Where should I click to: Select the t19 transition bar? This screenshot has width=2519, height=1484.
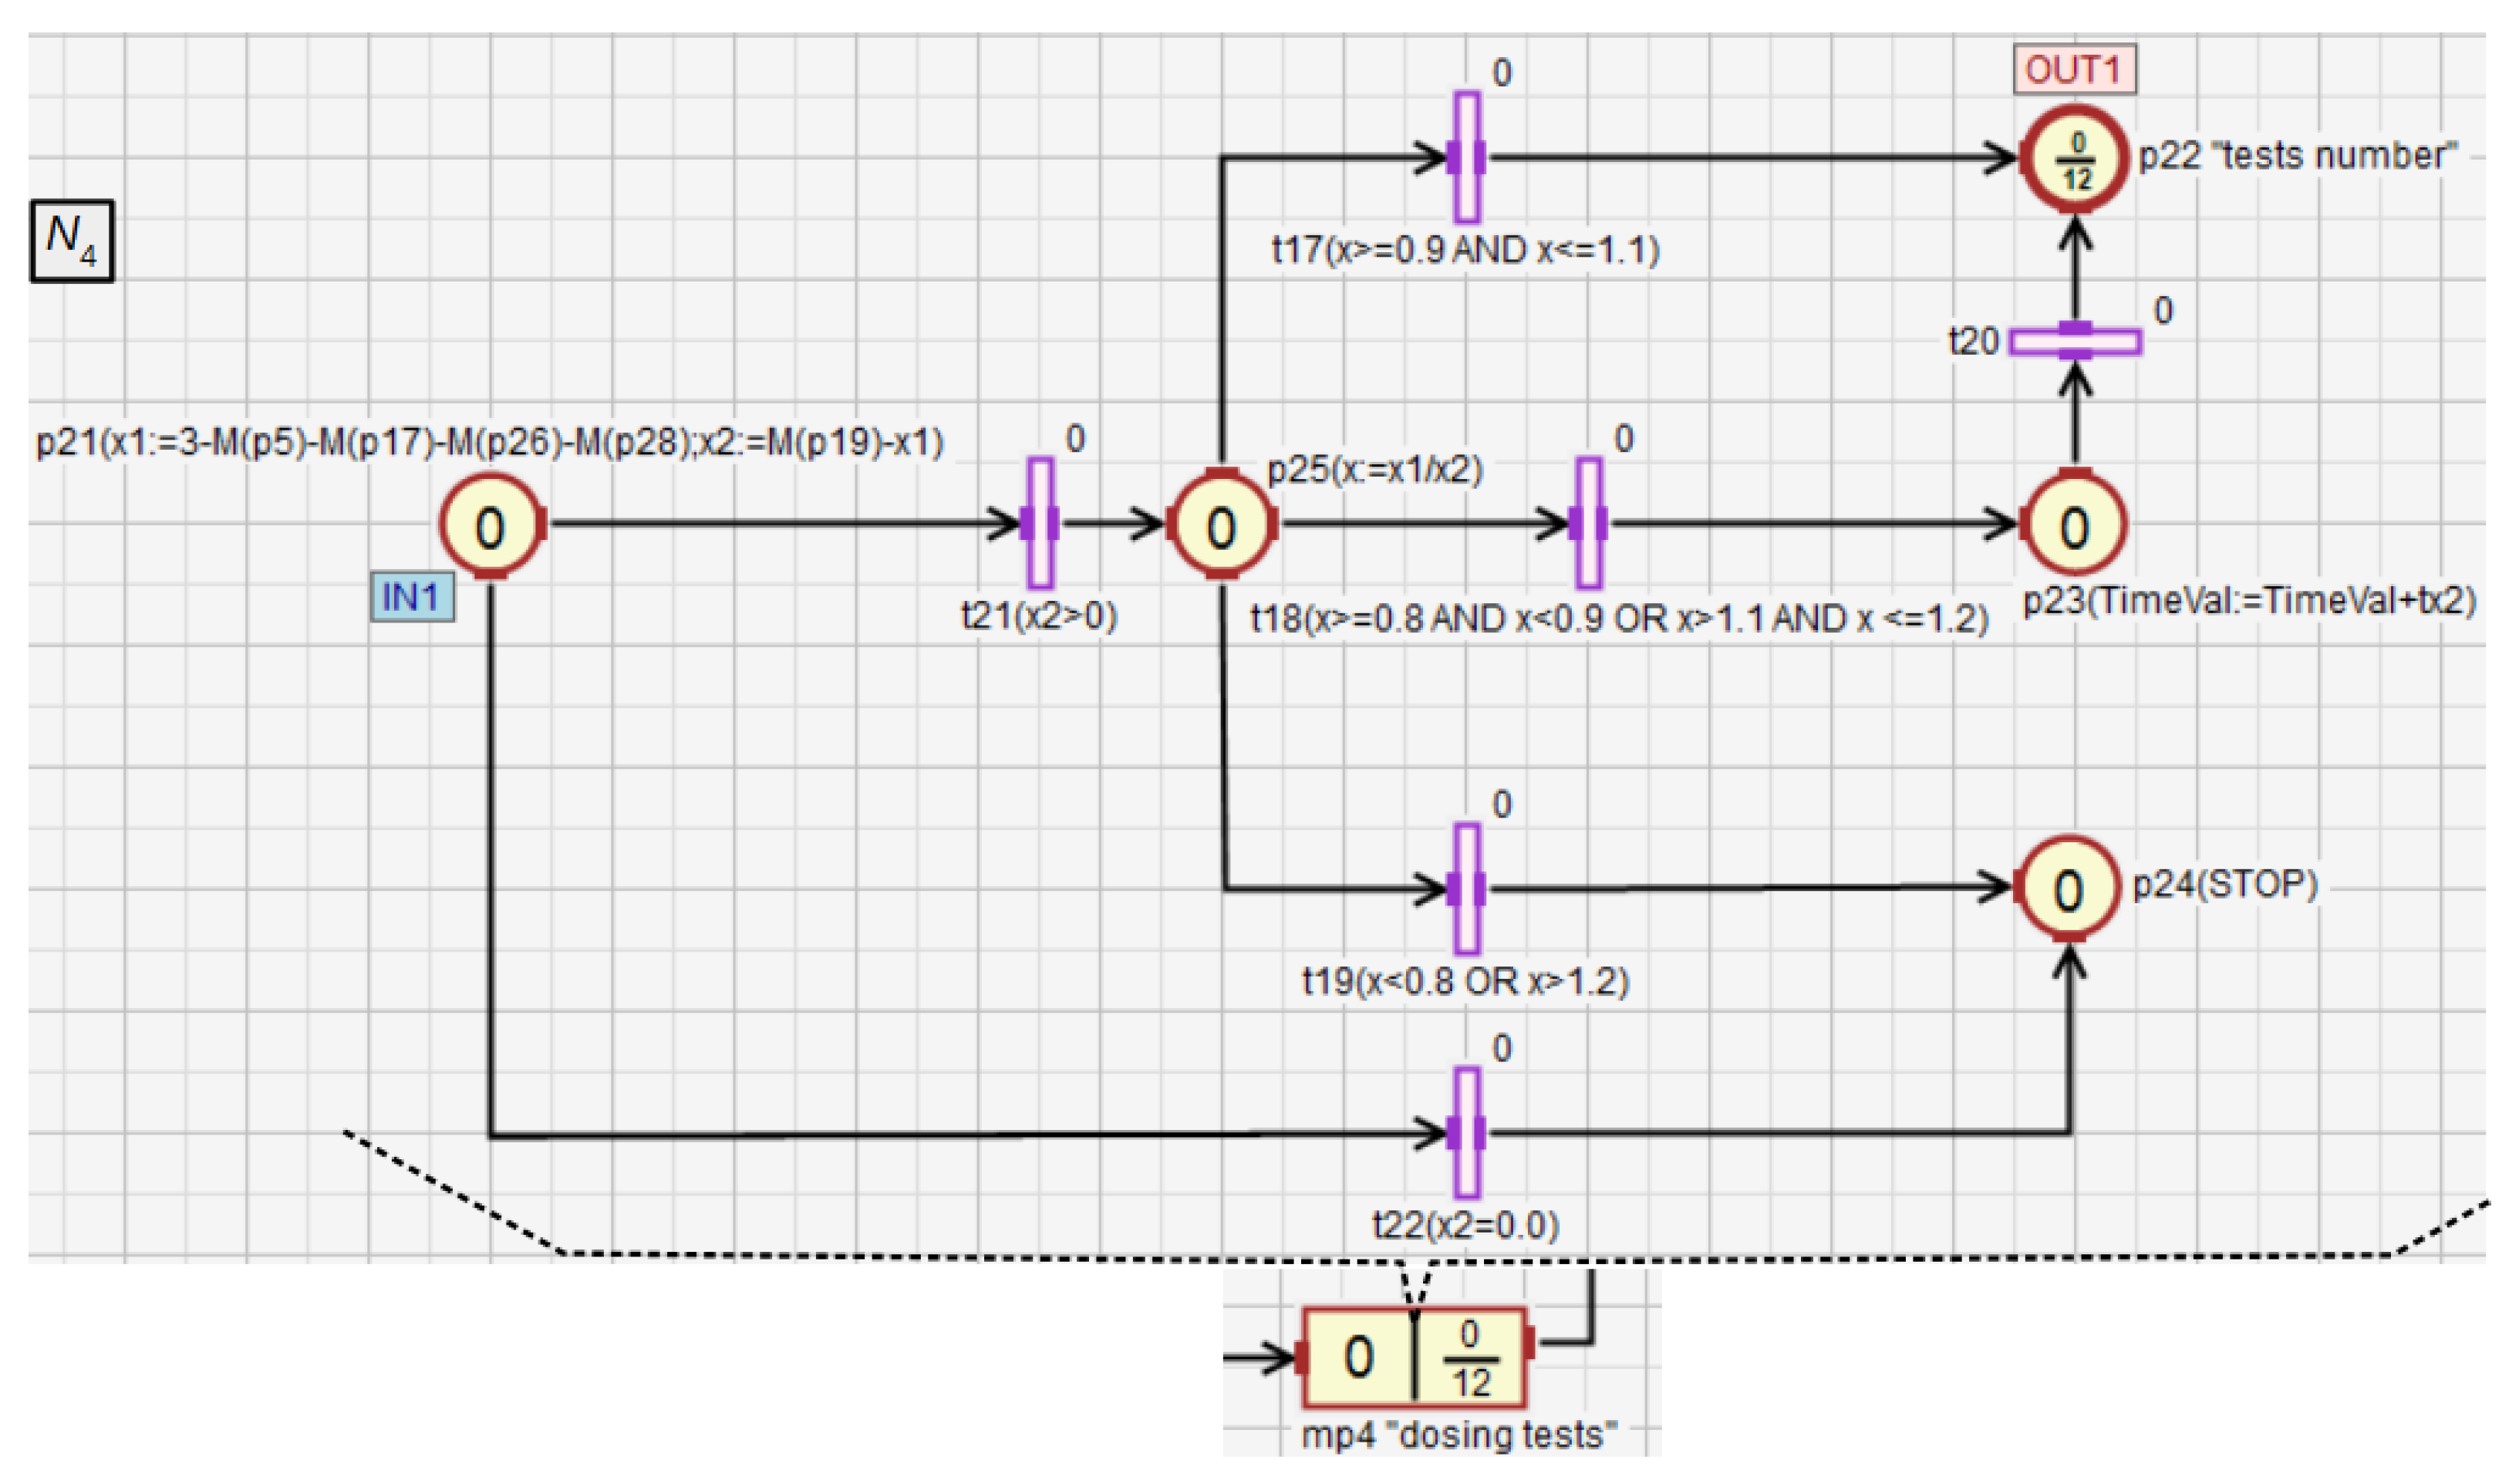1466,889
